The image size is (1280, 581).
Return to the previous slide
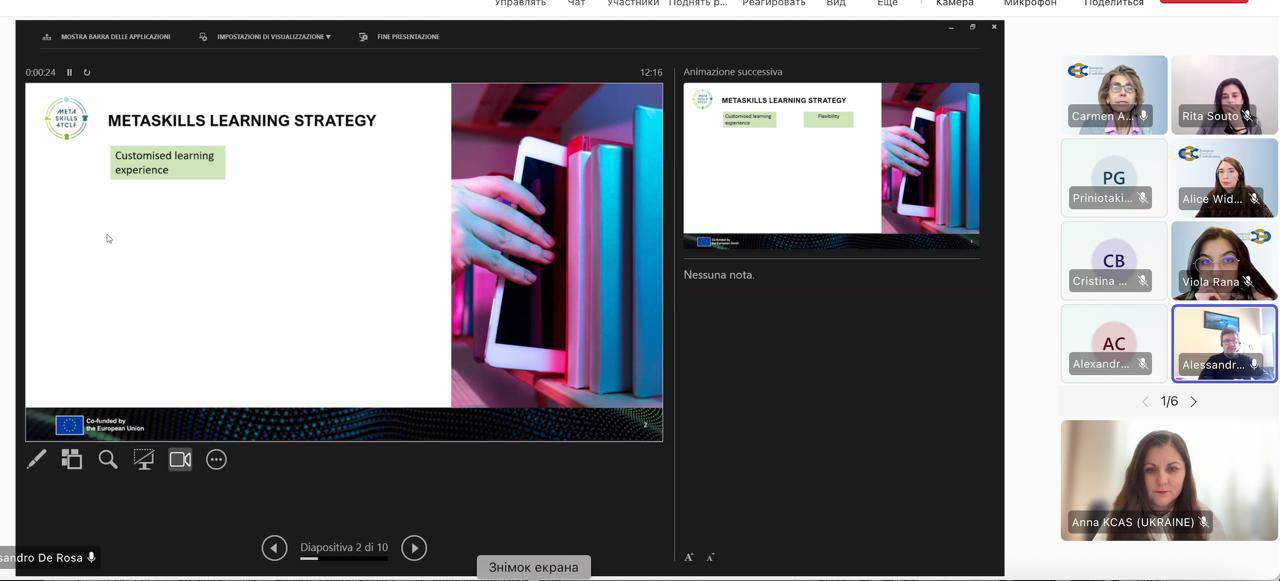[274, 547]
